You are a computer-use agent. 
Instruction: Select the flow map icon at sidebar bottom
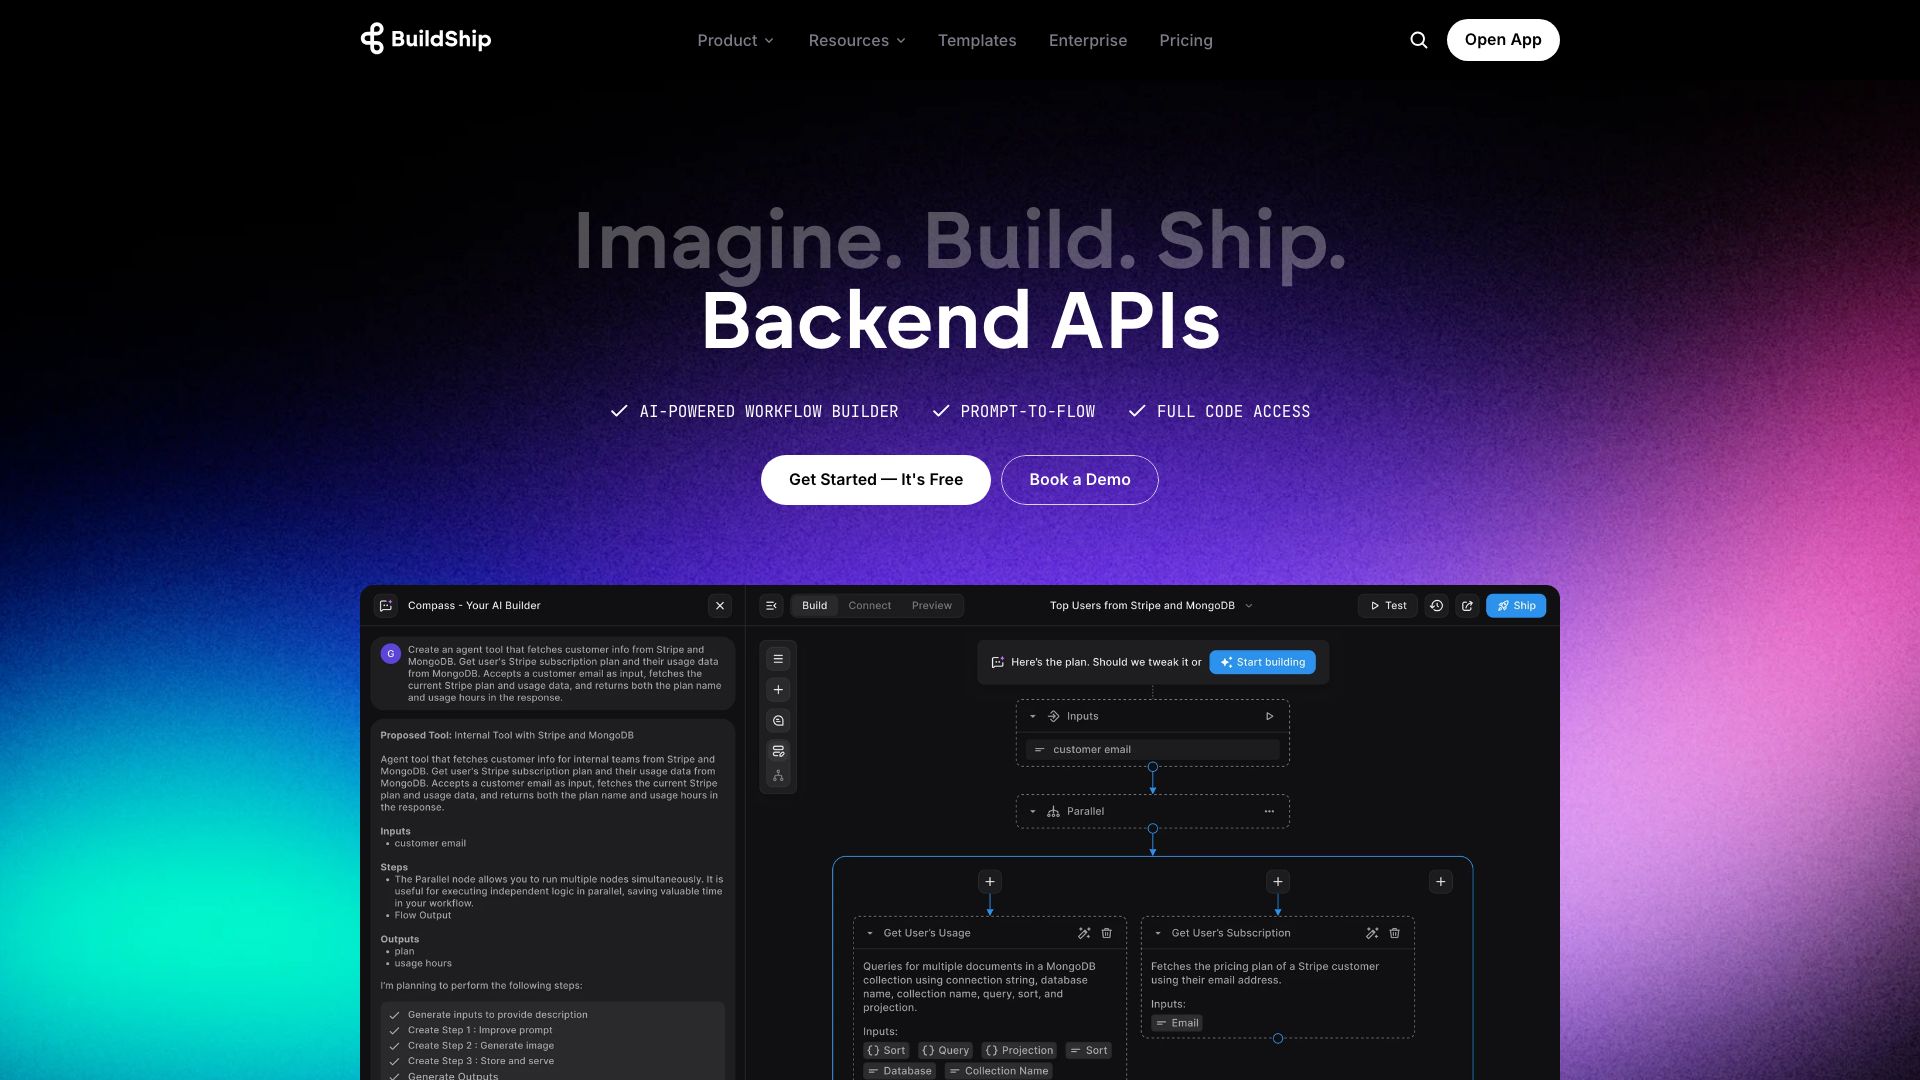[x=778, y=775]
